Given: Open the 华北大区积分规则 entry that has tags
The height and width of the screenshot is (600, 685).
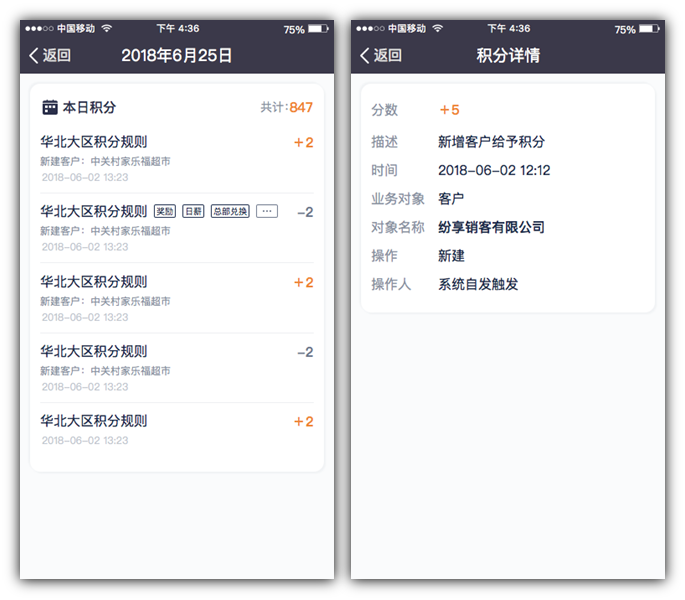Looking at the screenshot, I should (94, 212).
